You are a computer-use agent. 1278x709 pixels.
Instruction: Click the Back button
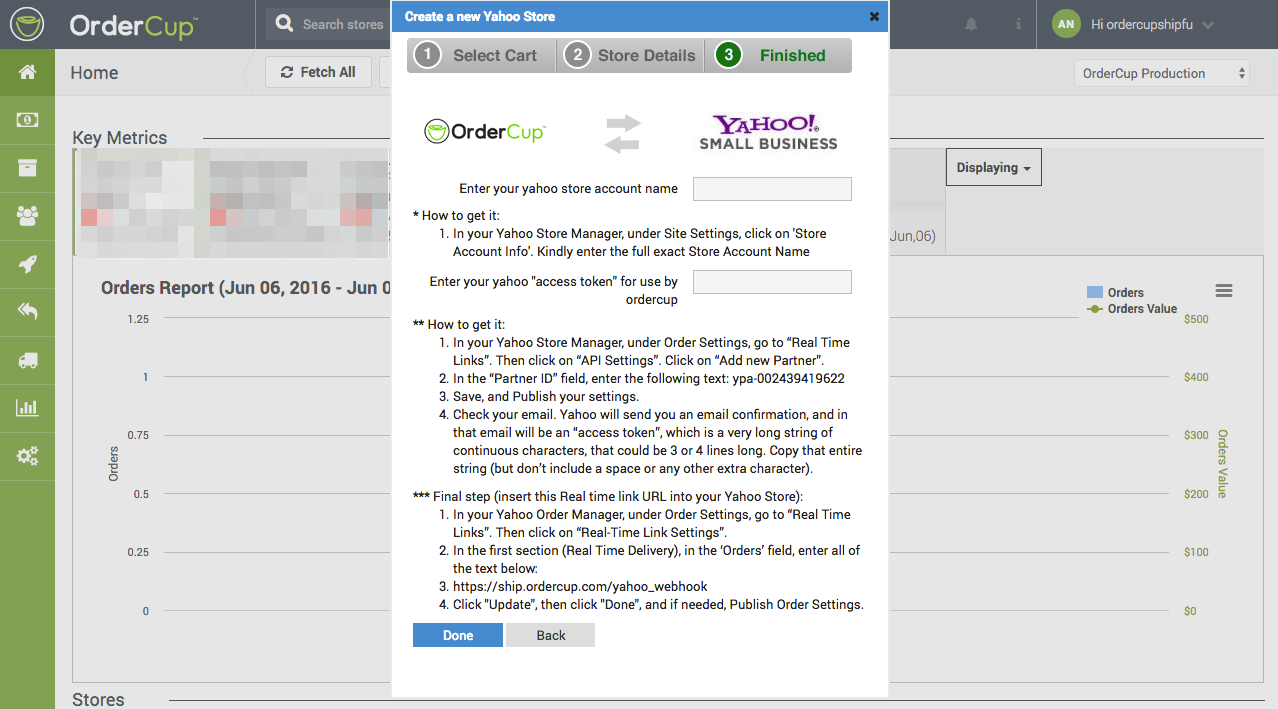pyautogui.click(x=551, y=635)
